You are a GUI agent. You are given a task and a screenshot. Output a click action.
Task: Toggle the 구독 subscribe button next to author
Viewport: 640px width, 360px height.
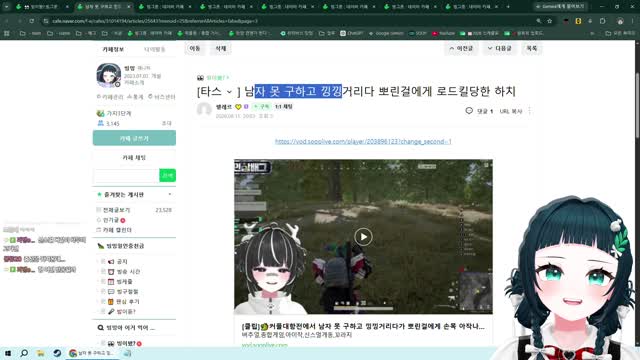point(261,107)
